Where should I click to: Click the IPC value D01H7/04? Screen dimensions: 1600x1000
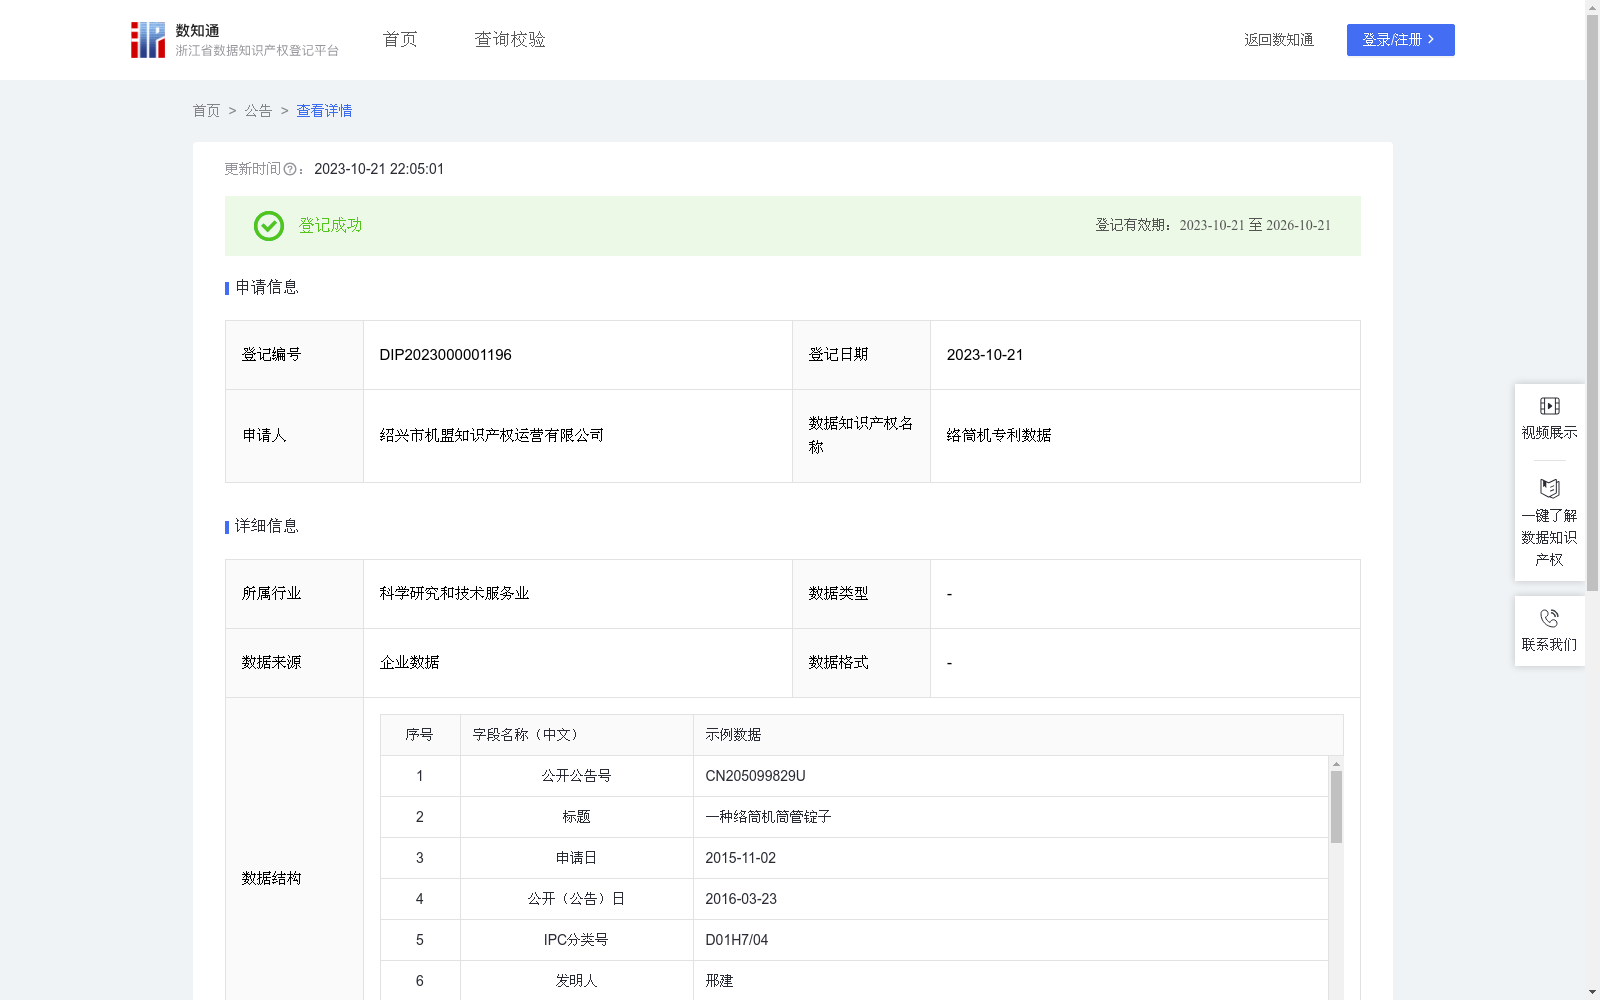(737, 940)
